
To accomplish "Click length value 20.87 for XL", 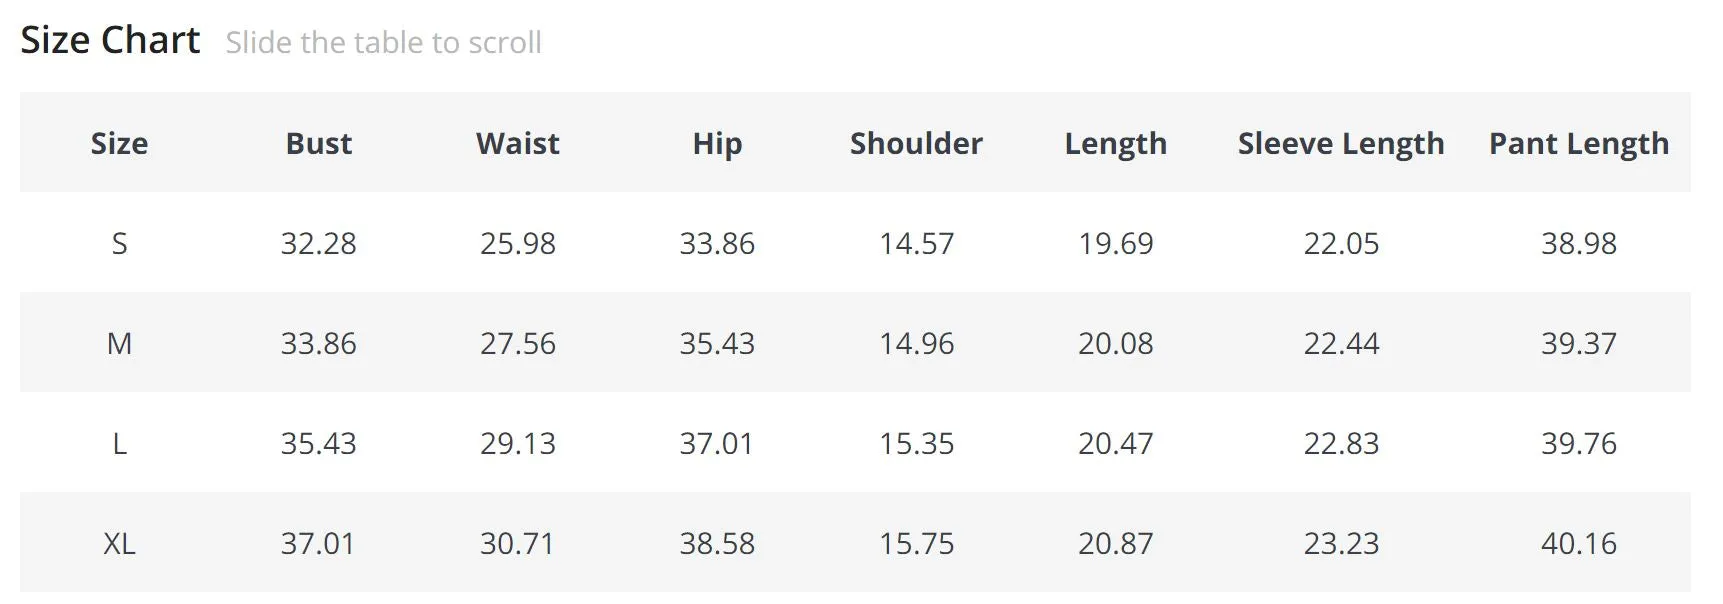I will click(1115, 543).
